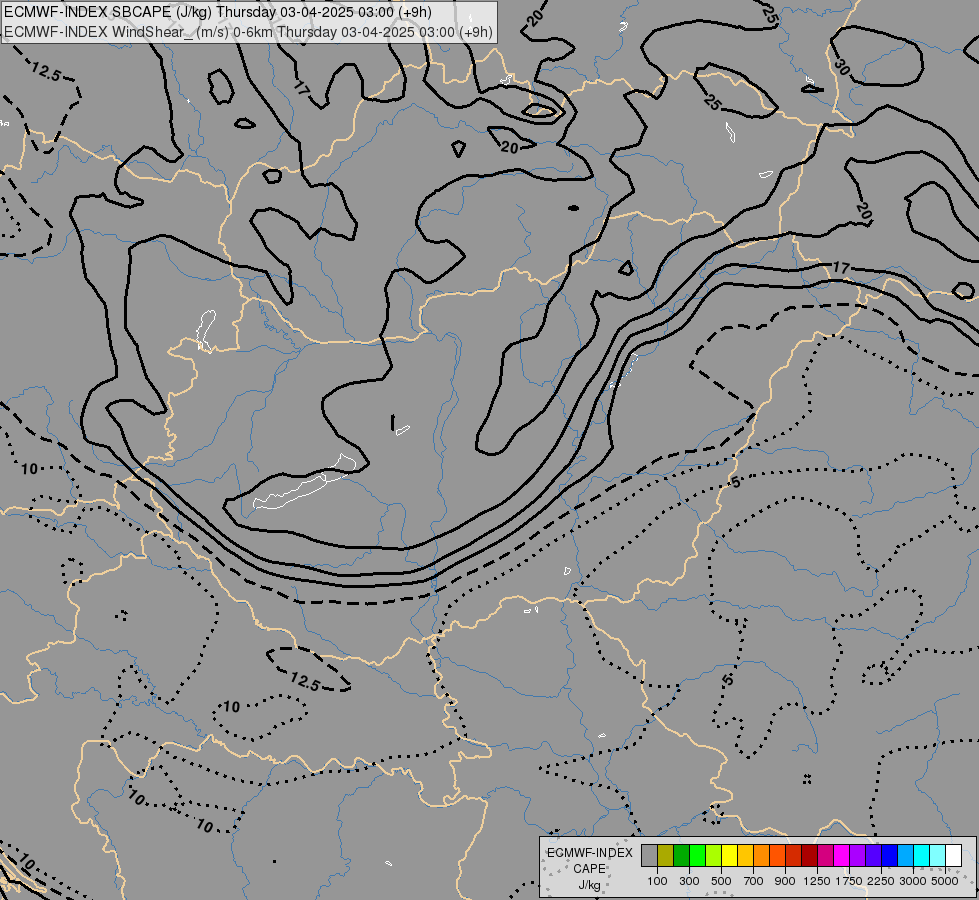This screenshot has width=979, height=900.
Task: Click the ECMWF-INDEX label in the legend
Action: click(x=589, y=853)
